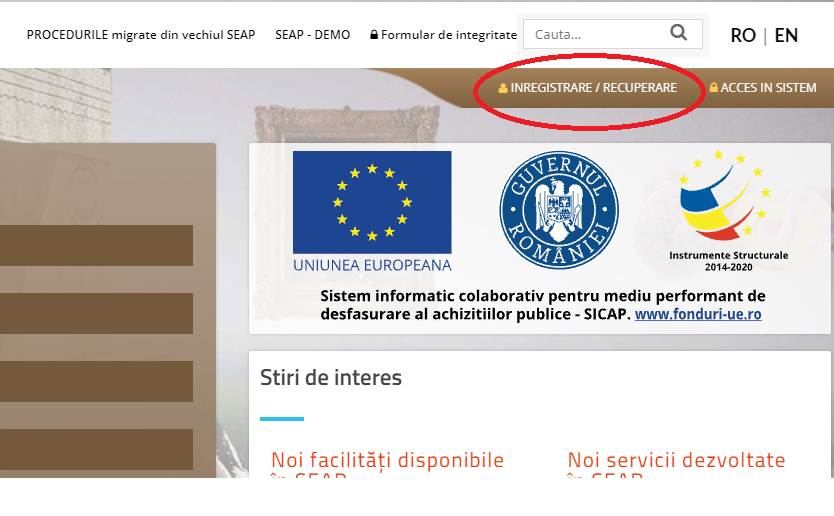834x516 pixels.
Task: Open Noi facilități disponibile news article
Action: [387, 464]
